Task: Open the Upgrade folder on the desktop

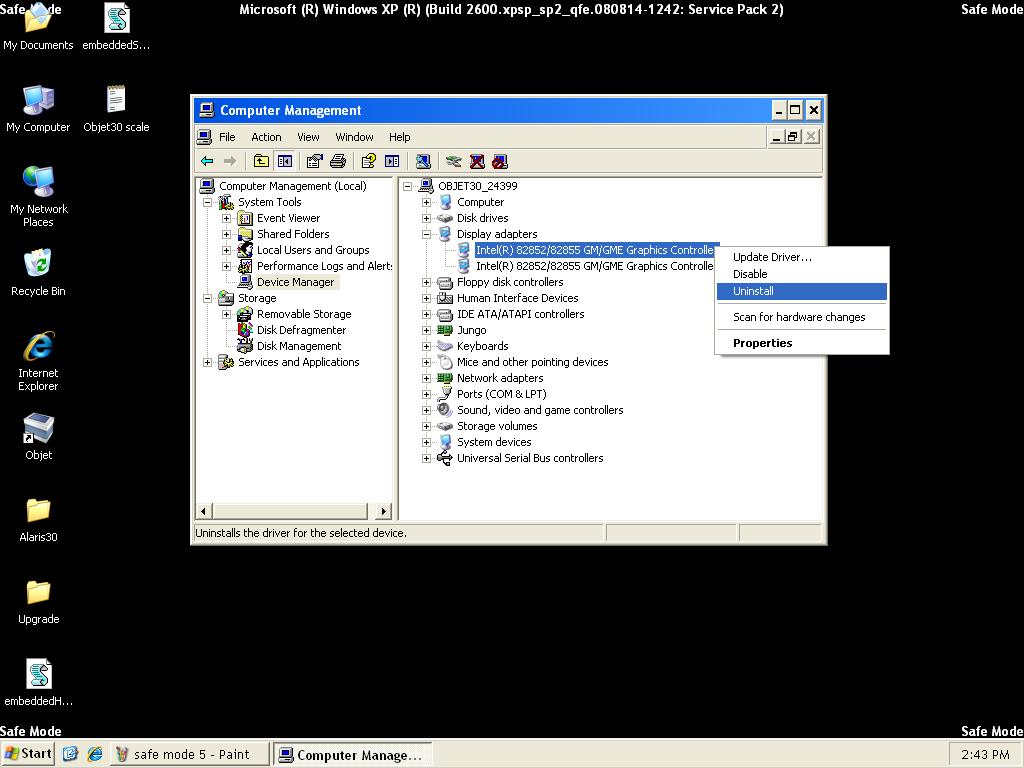Action: 39,601
